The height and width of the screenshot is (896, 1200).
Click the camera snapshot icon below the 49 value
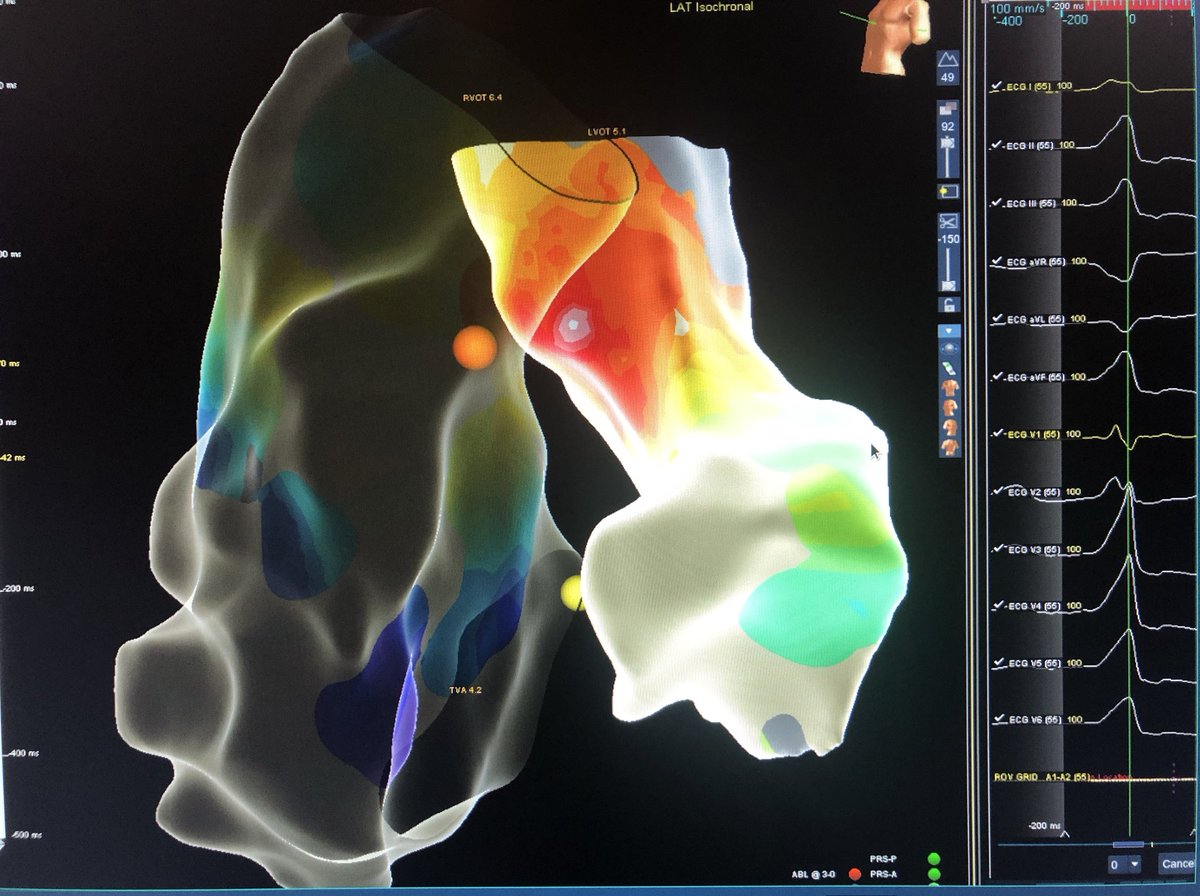[x=947, y=143]
